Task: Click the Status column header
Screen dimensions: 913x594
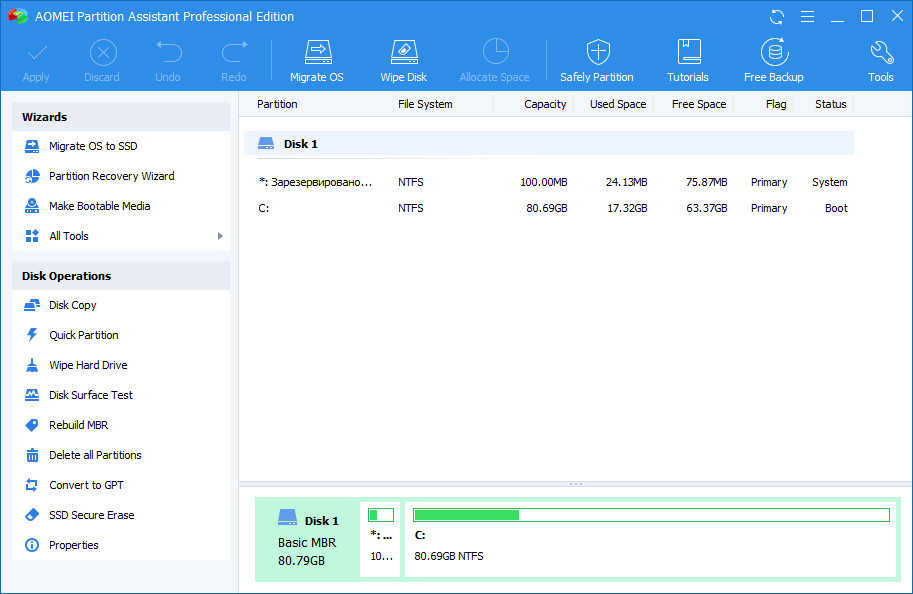Action: (830, 104)
